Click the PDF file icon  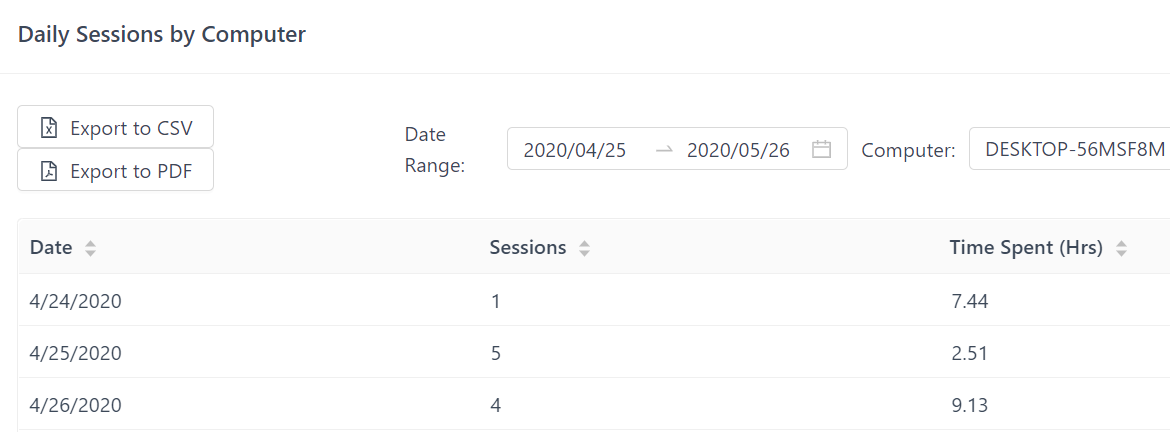[48, 171]
